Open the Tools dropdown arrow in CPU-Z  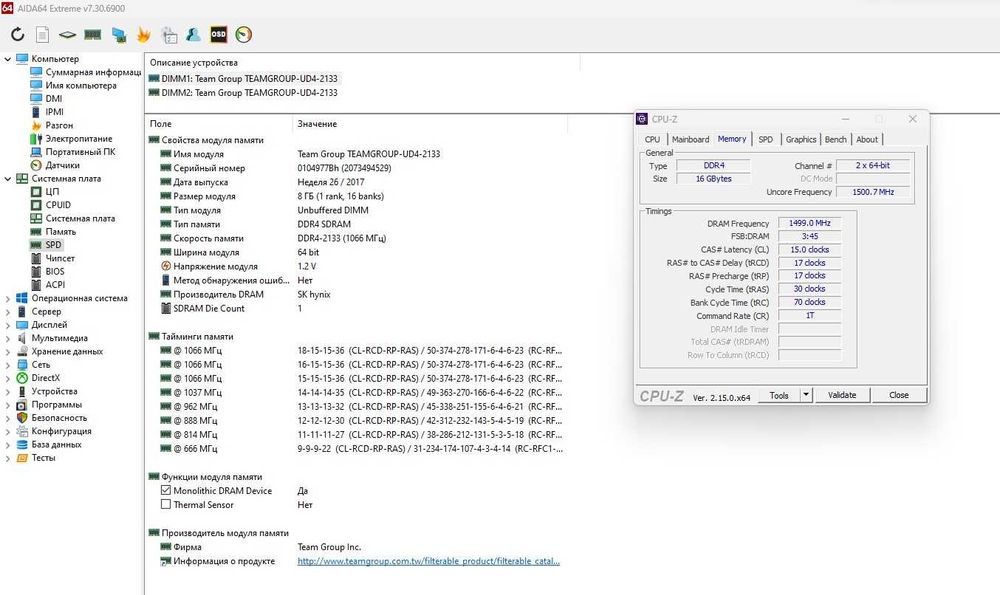806,395
